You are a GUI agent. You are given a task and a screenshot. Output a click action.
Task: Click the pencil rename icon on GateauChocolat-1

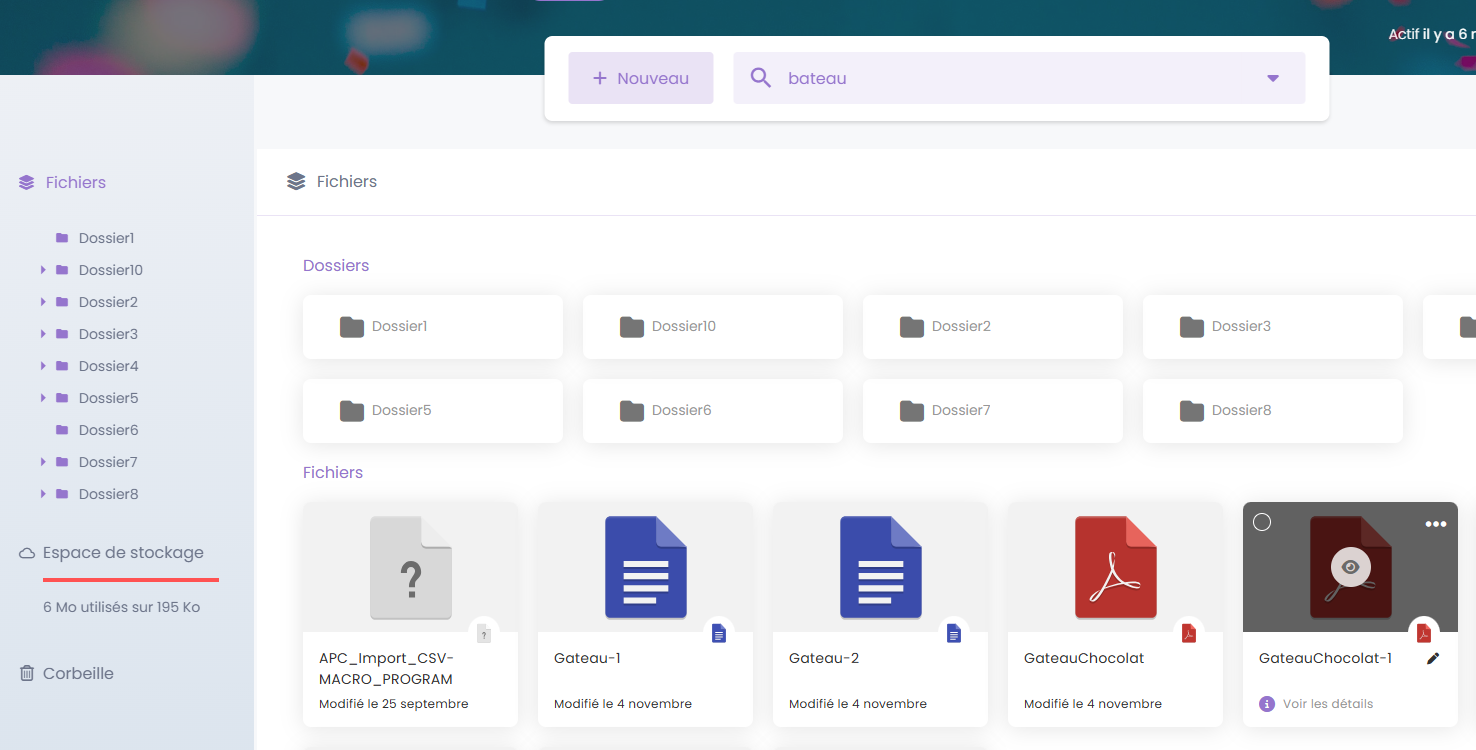click(1433, 658)
